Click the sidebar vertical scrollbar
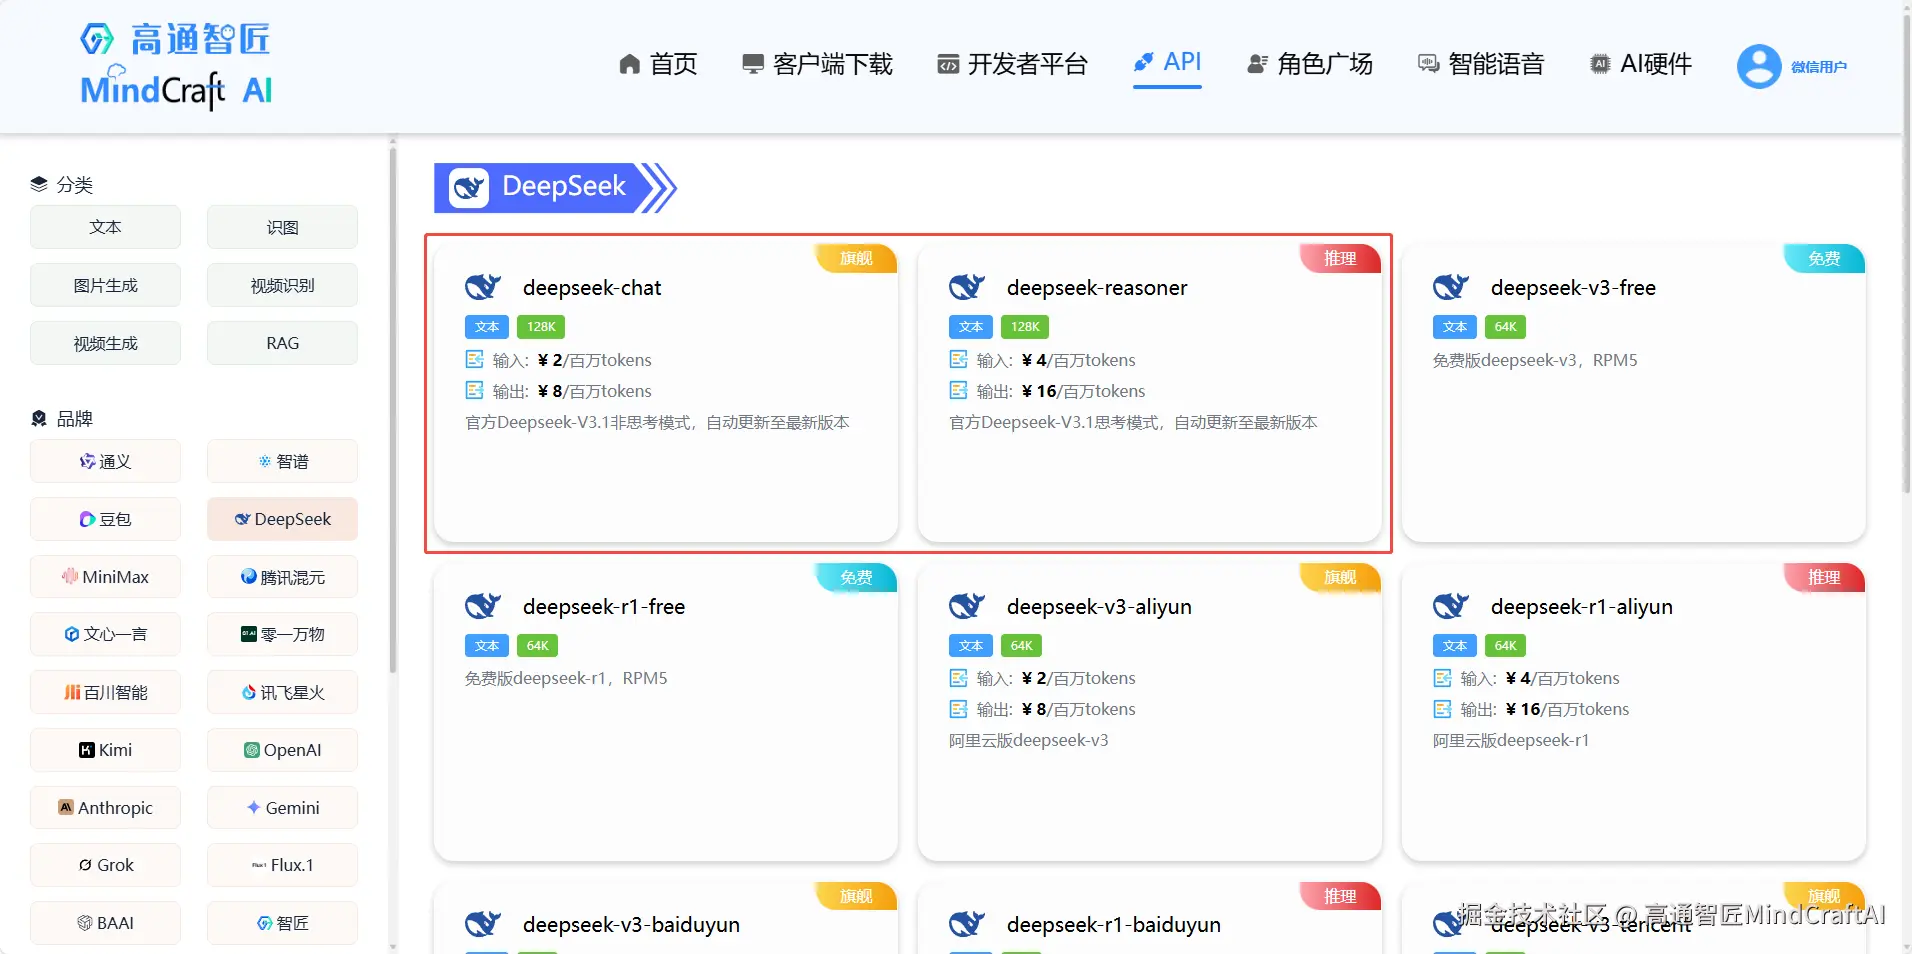 click(x=392, y=410)
